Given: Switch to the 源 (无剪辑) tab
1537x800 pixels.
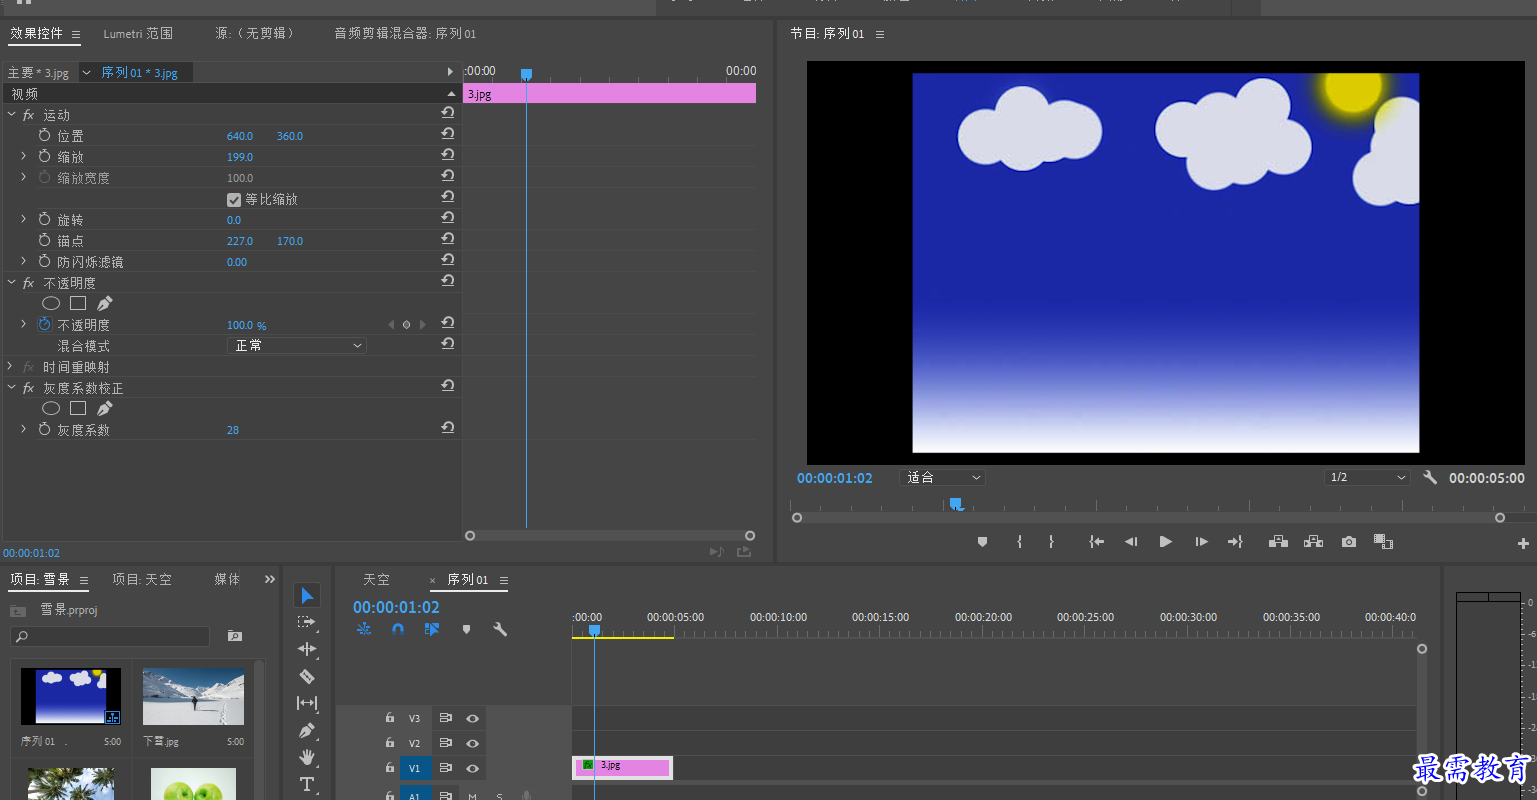Looking at the screenshot, I should pos(255,33).
